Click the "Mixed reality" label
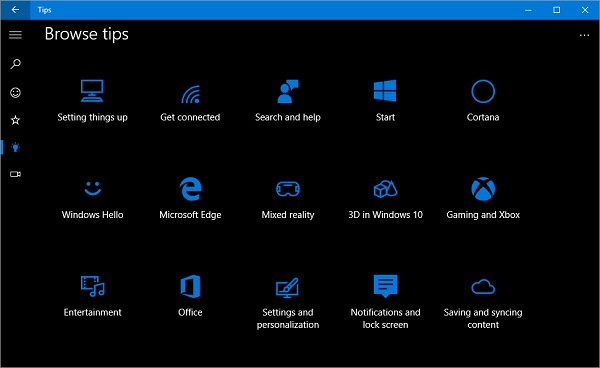600x368 pixels. pyautogui.click(x=288, y=215)
